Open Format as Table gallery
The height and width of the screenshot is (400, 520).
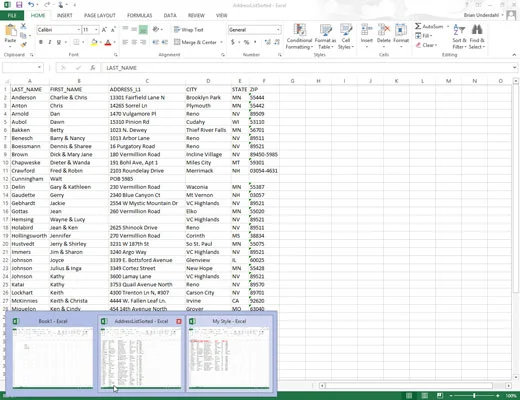coord(325,37)
